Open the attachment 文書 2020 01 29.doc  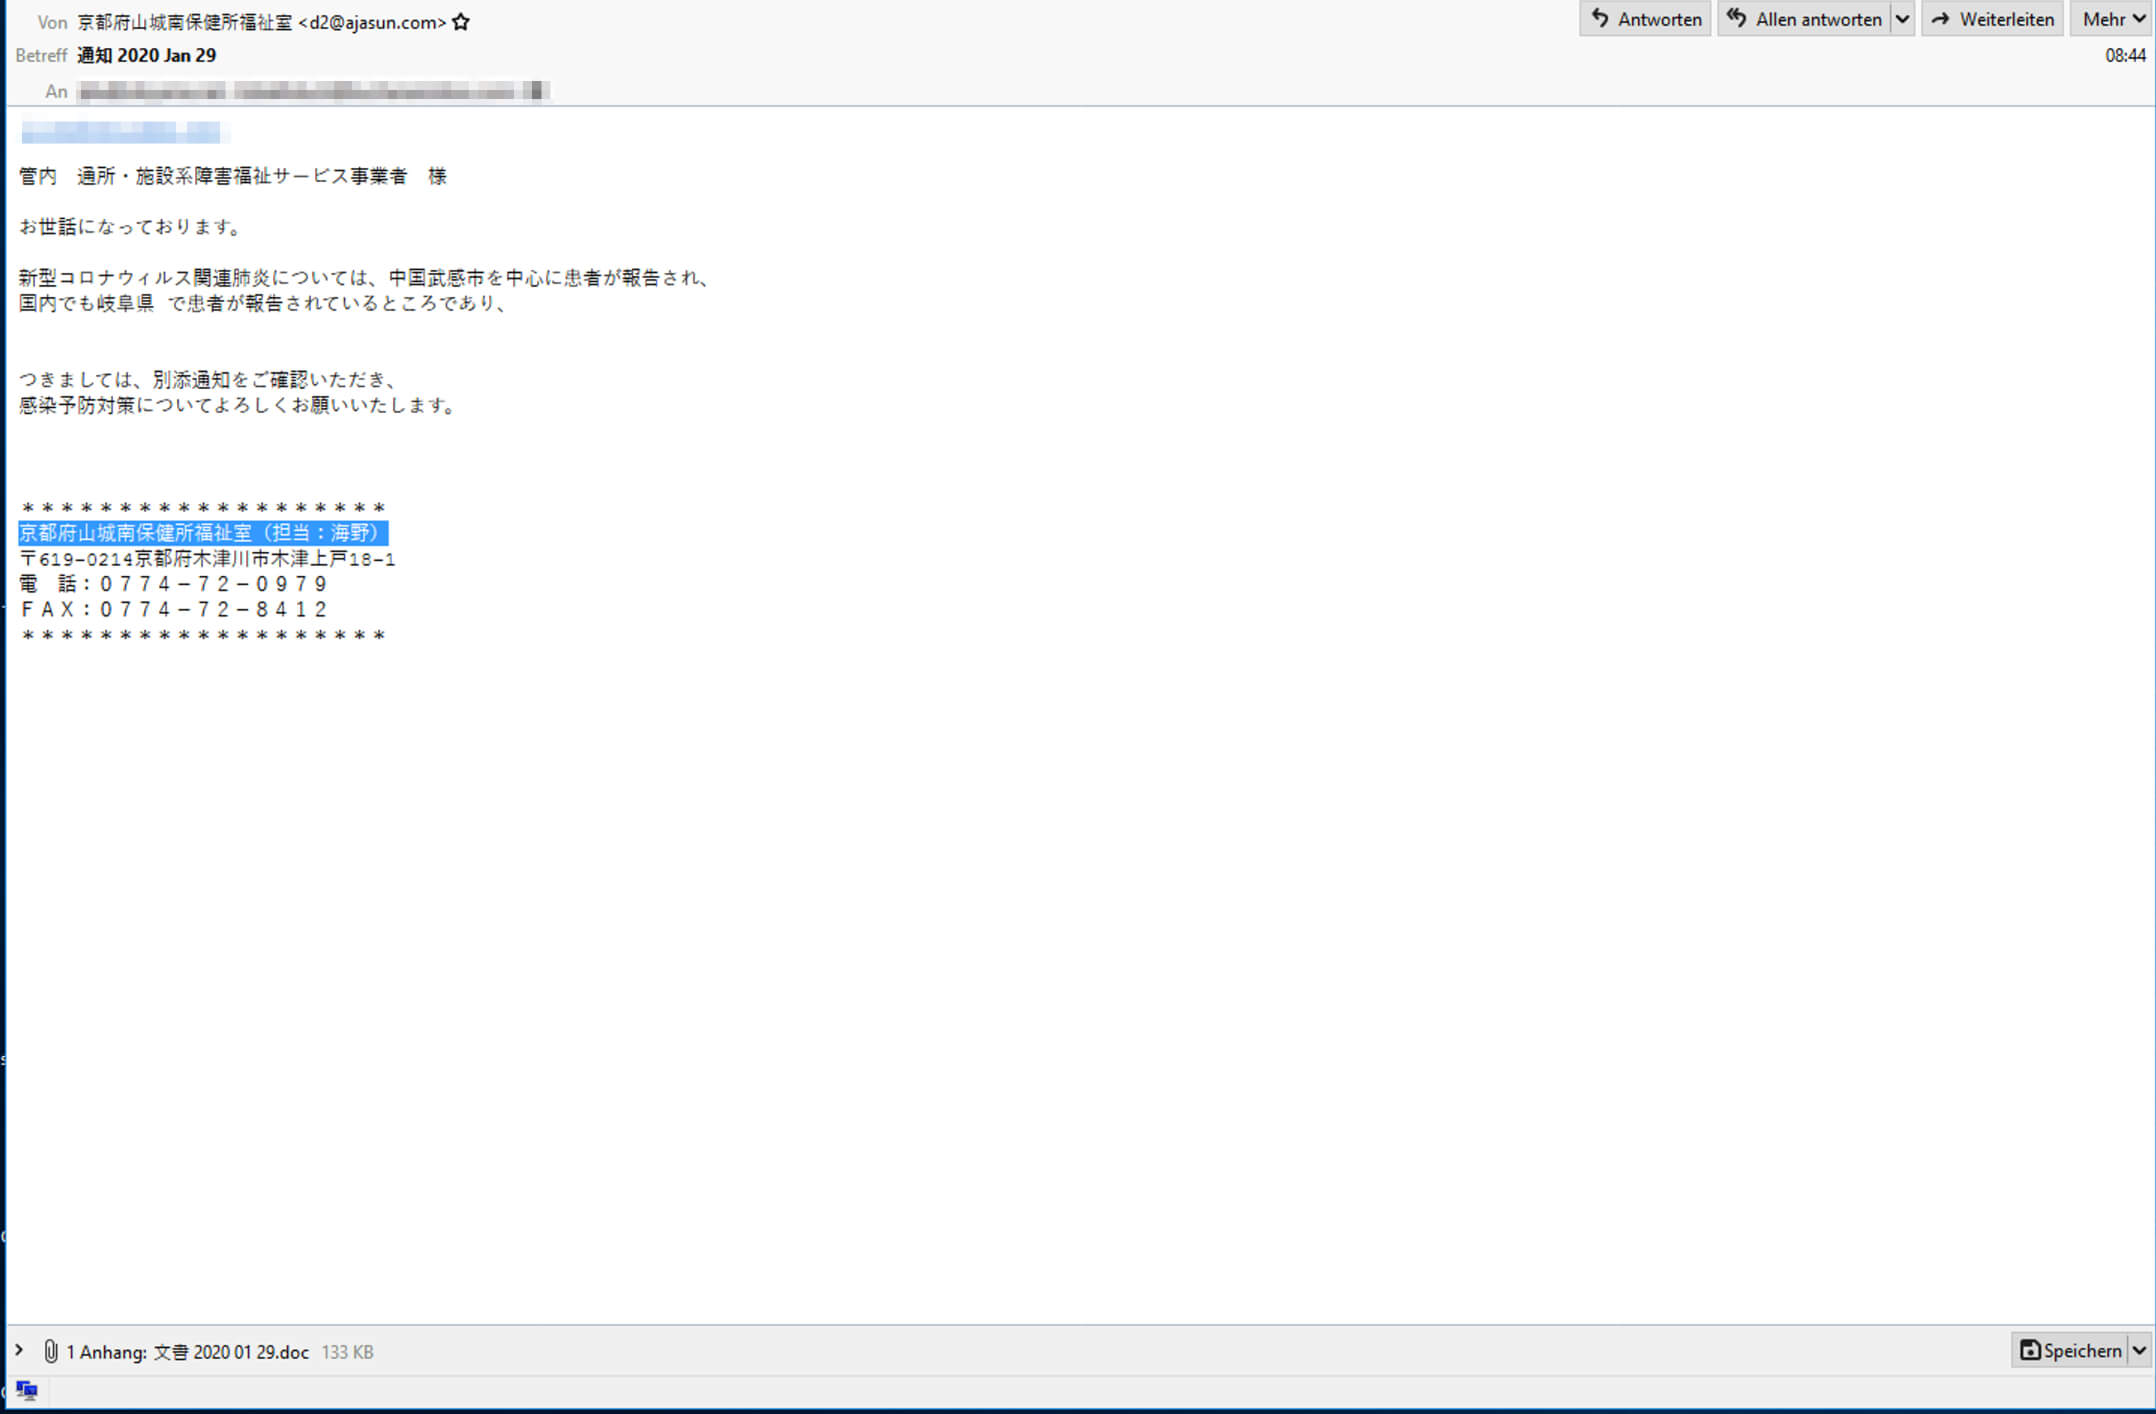pos(231,1352)
